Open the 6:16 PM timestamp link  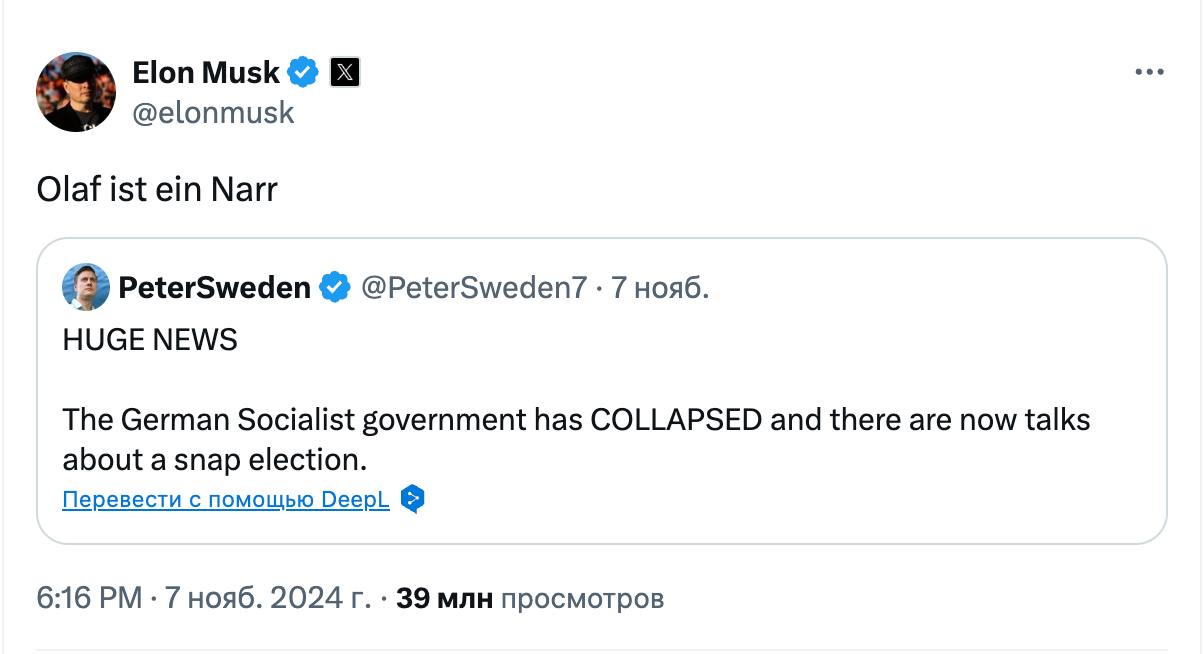pos(89,599)
